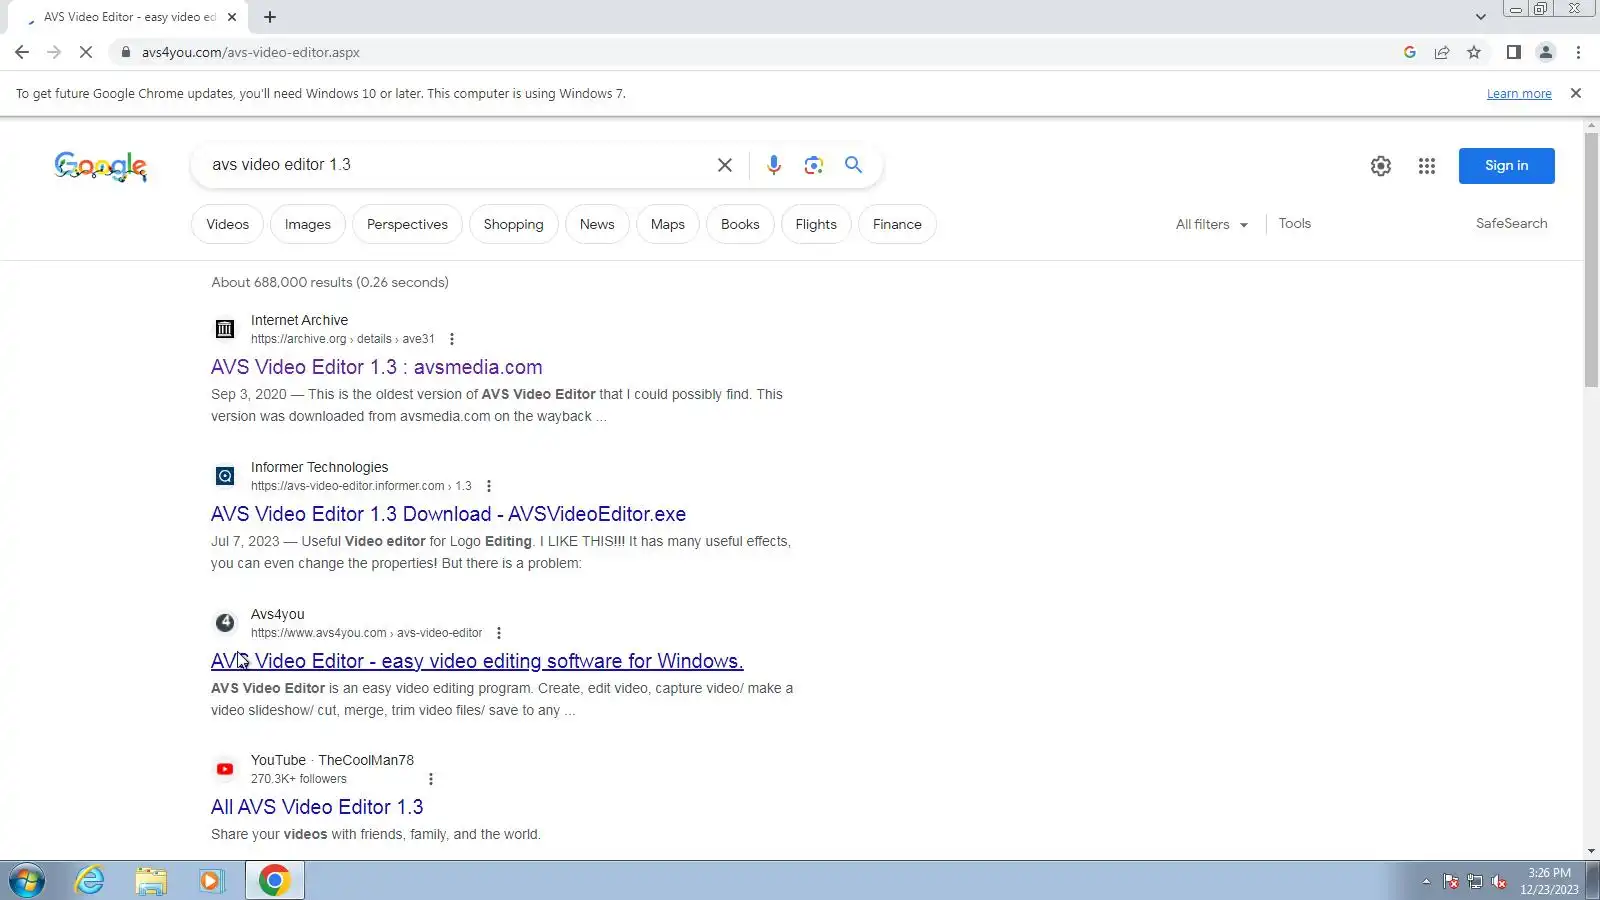Bookmark this tab with star icon
1600x900 pixels.
click(1474, 52)
